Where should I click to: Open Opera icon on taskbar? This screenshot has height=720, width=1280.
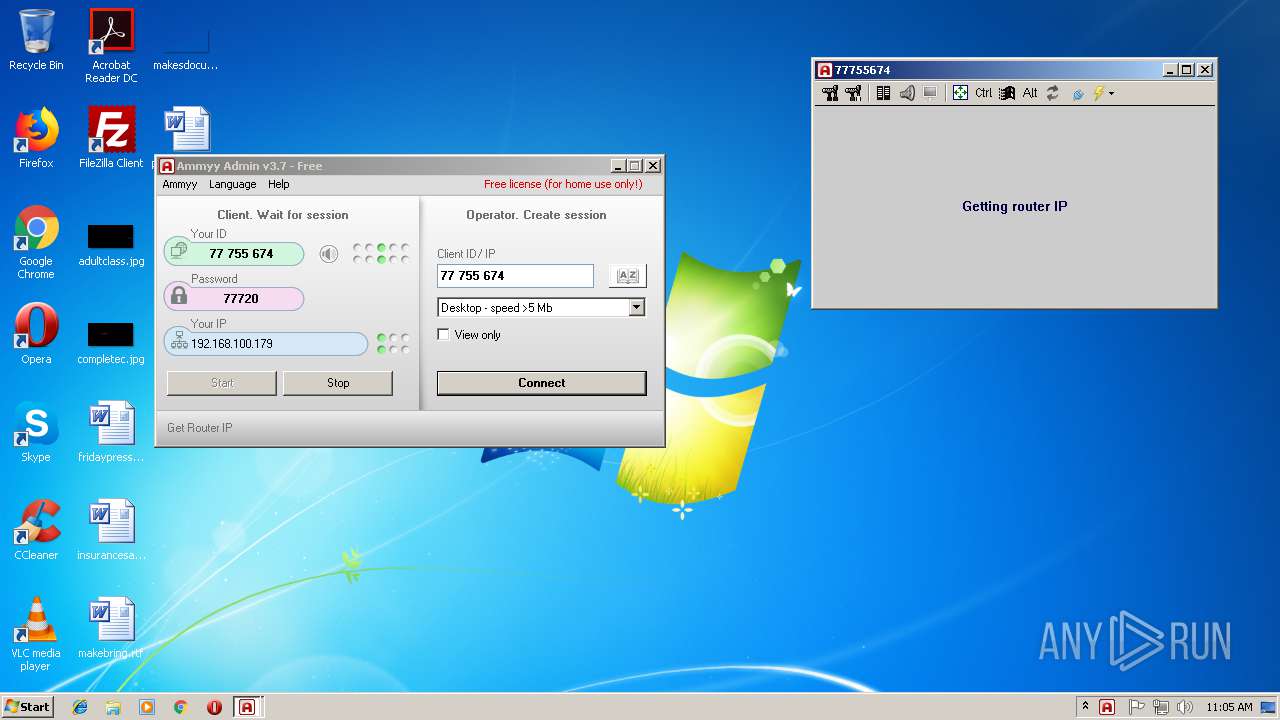214,707
